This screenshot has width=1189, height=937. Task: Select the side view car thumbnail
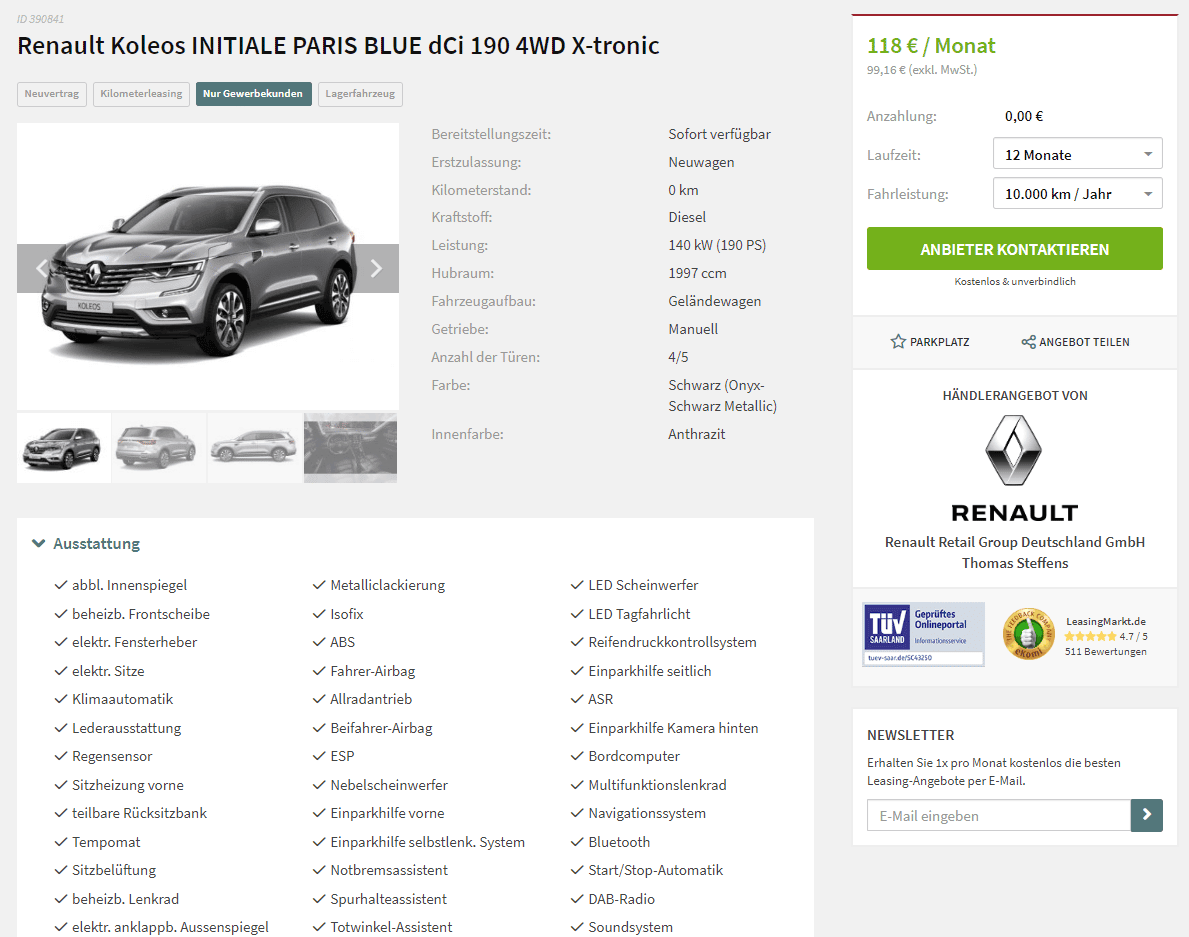point(254,447)
